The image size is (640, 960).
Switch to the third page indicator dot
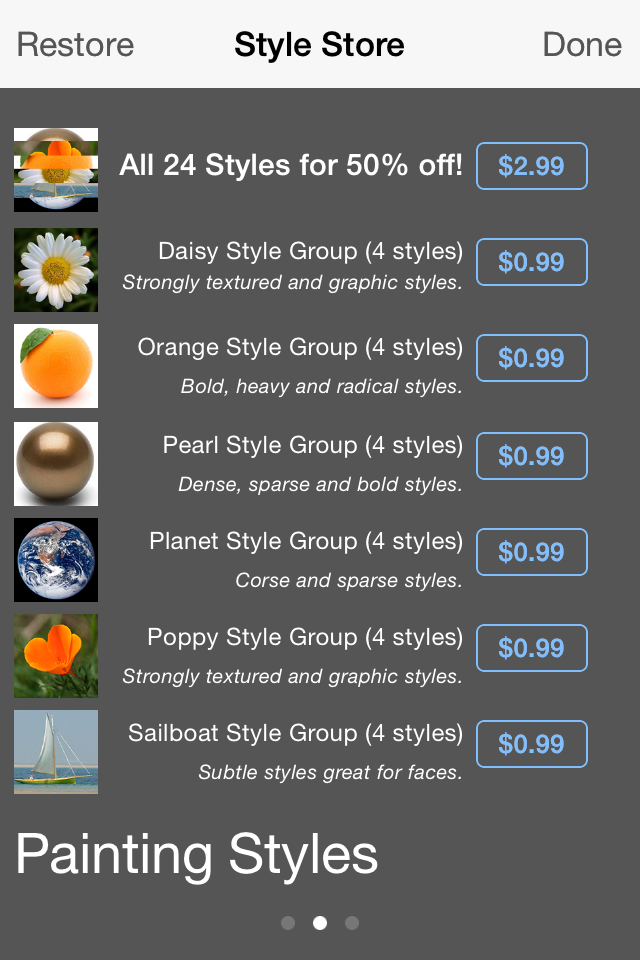352,923
